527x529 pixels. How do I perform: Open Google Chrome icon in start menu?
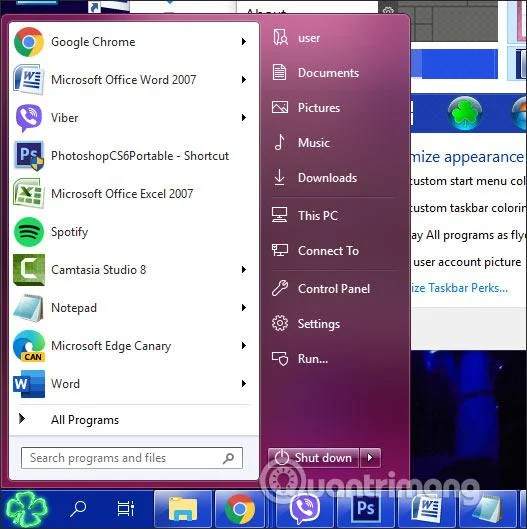pyautogui.click(x=29, y=42)
